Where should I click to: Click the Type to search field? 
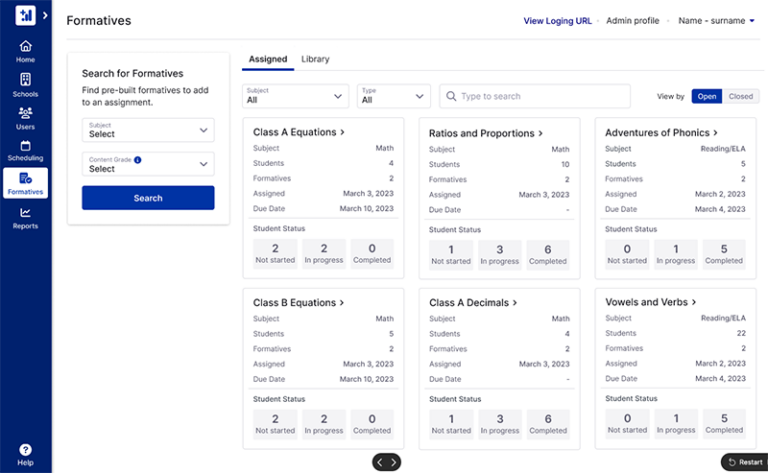click(x=535, y=96)
